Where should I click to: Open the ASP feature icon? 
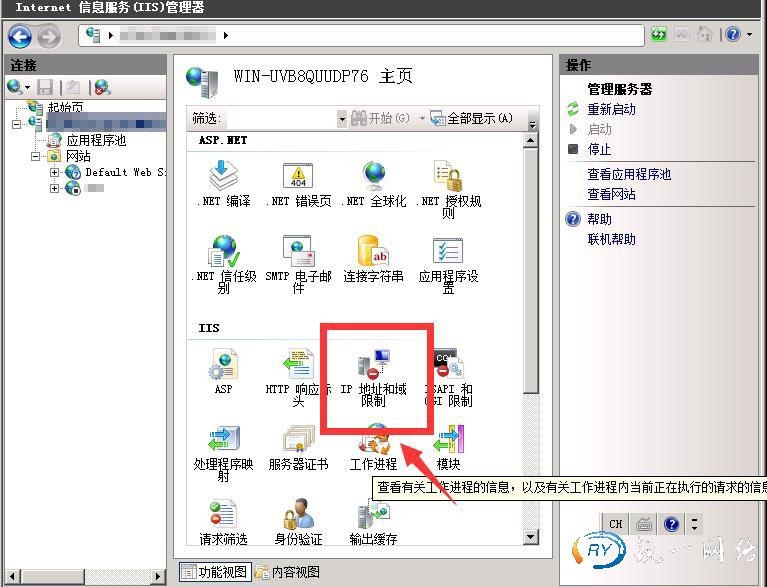pyautogui.click(x=223, y=366)
